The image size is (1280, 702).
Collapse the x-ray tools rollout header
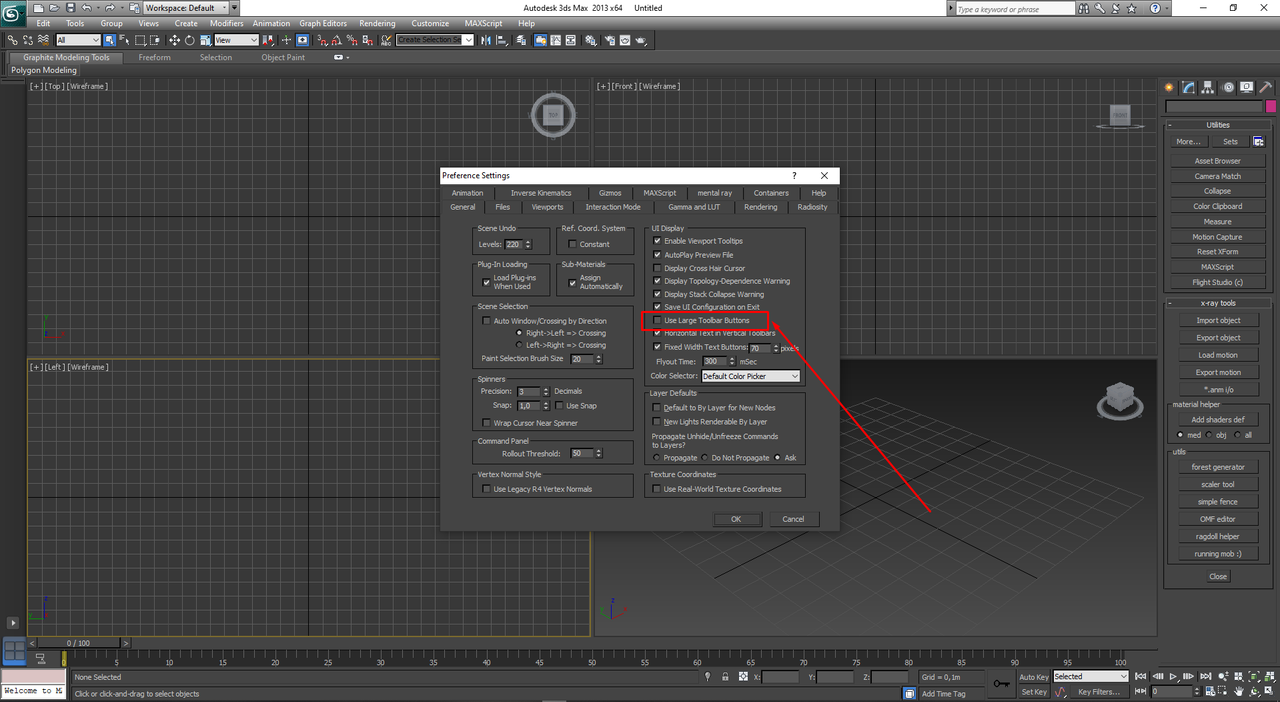[1217, 303]
